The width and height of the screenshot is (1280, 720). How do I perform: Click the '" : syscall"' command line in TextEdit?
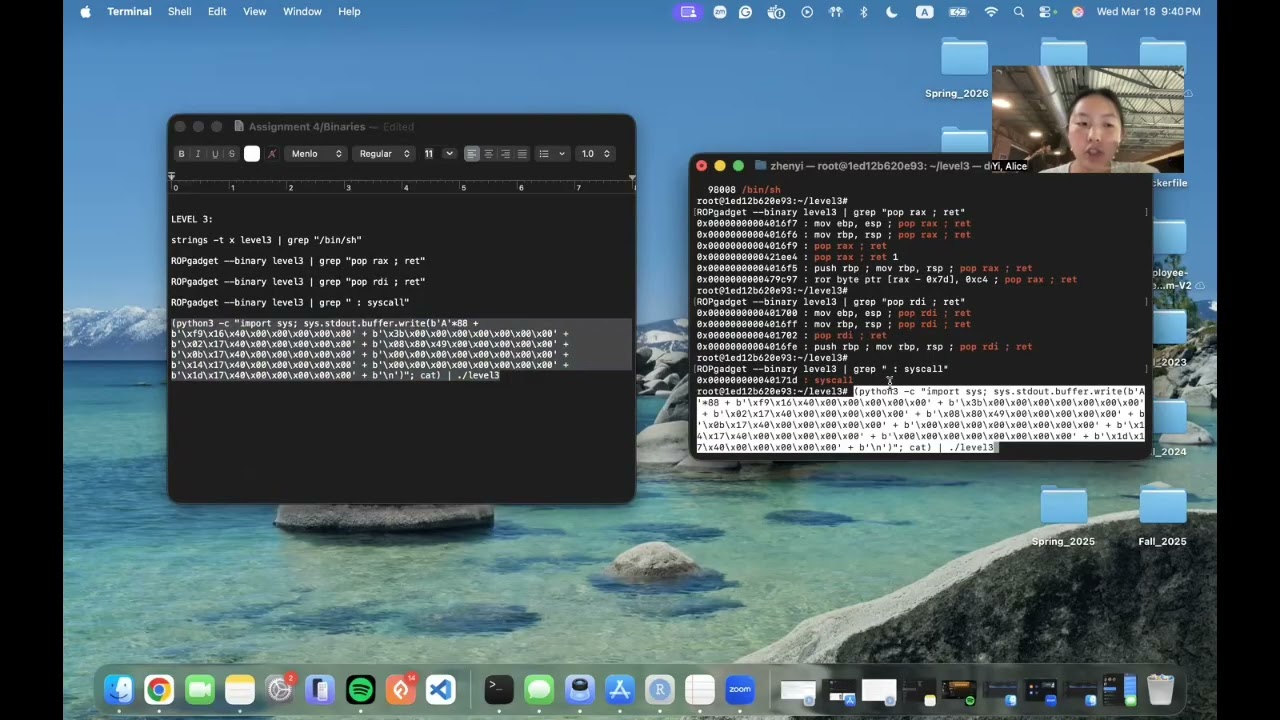[290, 302]
